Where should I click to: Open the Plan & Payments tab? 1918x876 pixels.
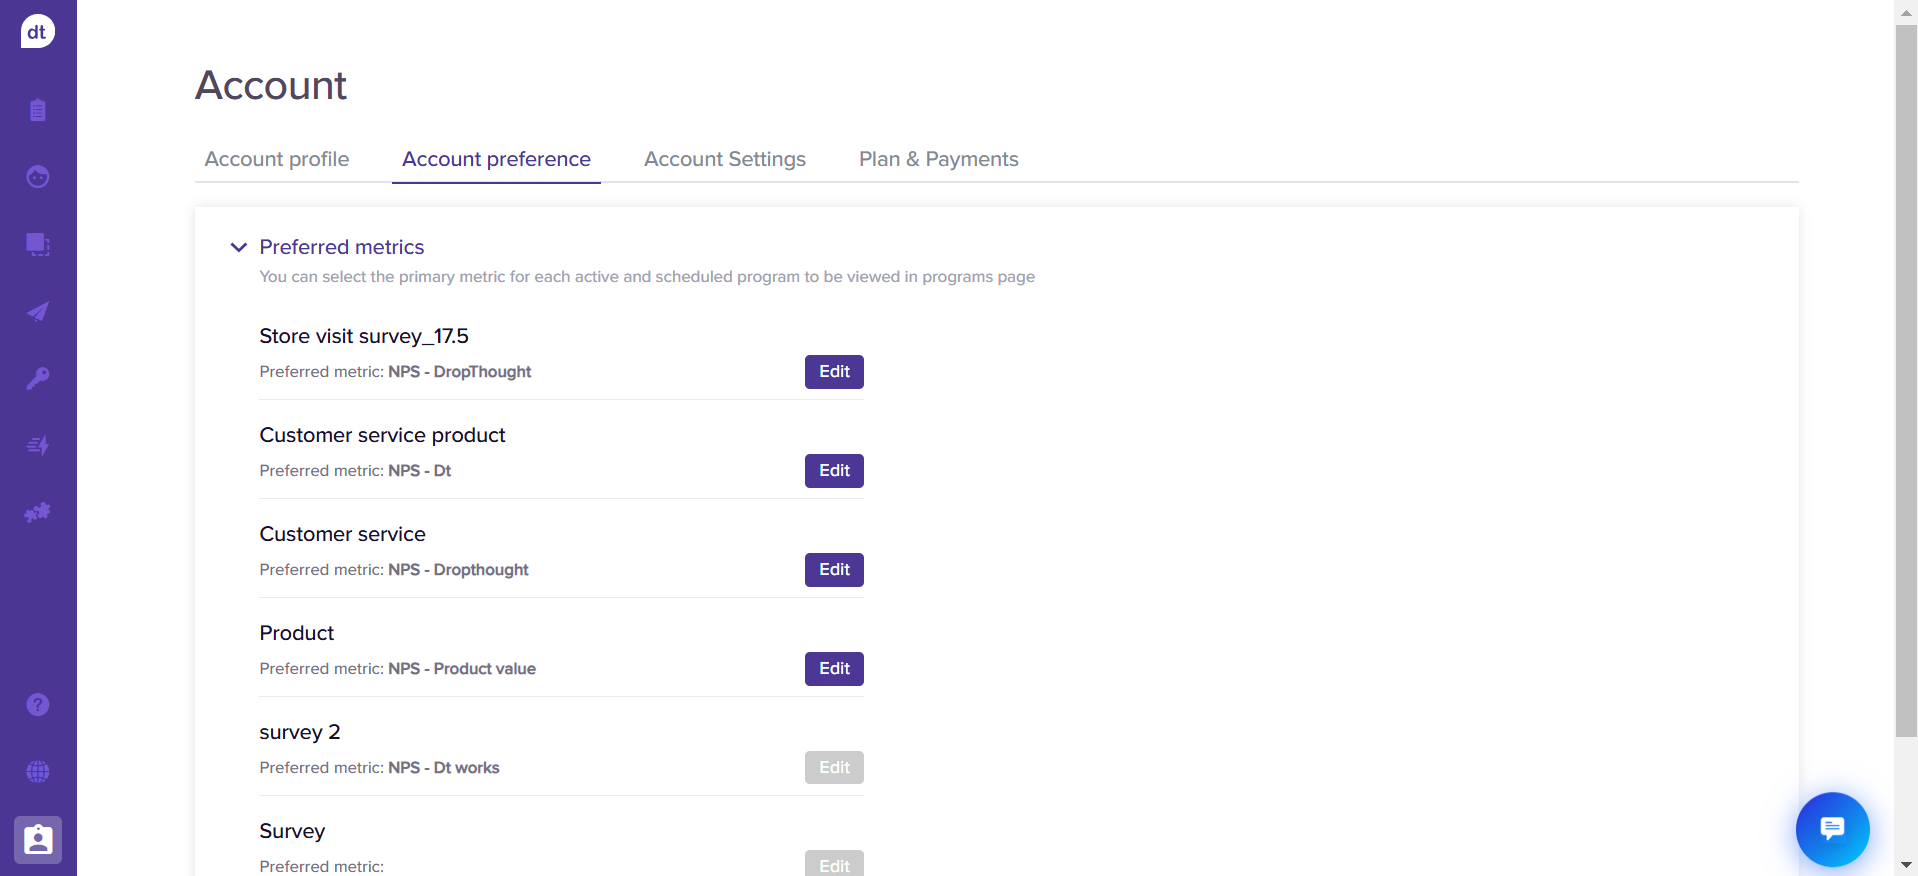click(x=938, y=160)
